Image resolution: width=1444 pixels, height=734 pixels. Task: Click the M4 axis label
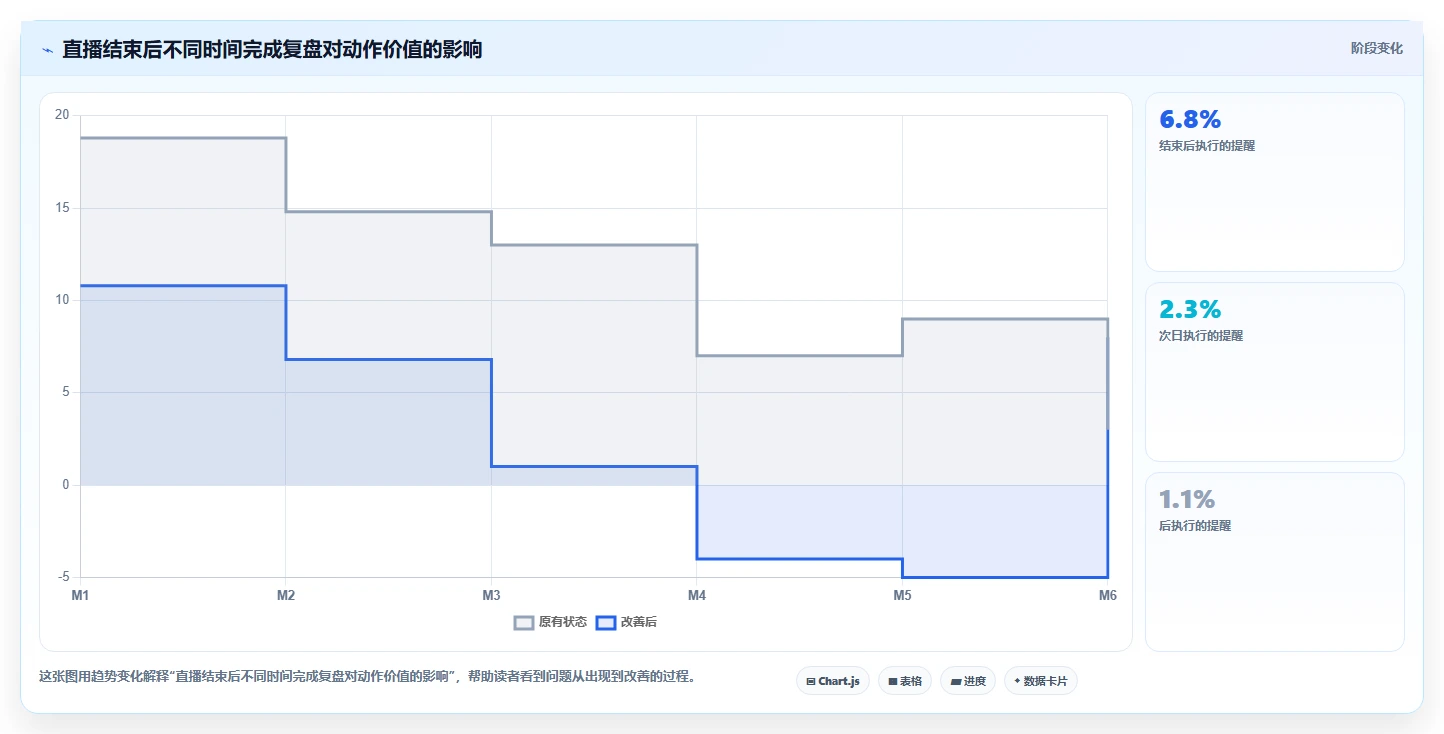(697, 596)
